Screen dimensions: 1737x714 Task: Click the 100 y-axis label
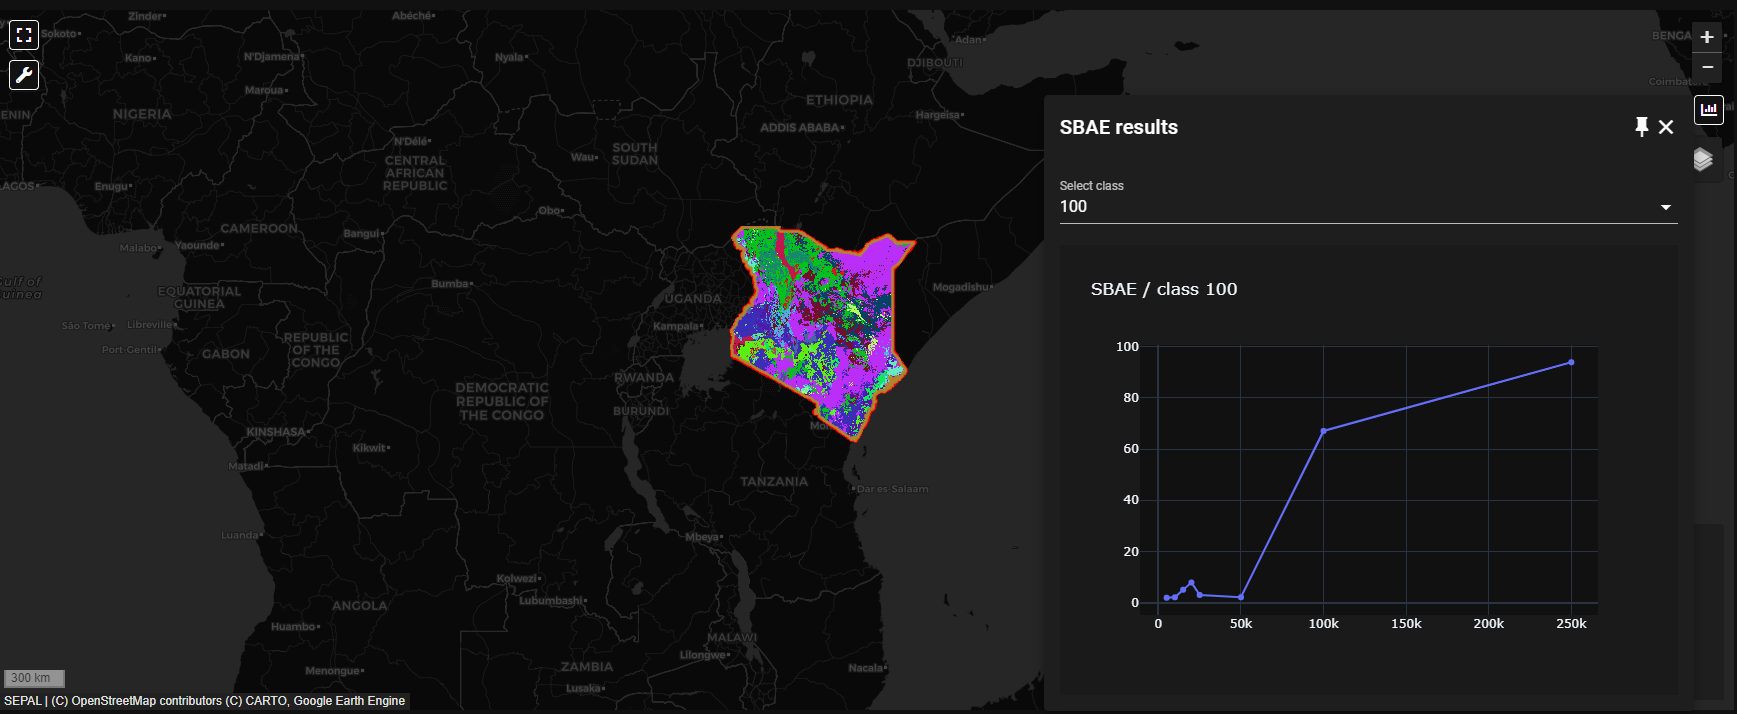[1127, 347]
